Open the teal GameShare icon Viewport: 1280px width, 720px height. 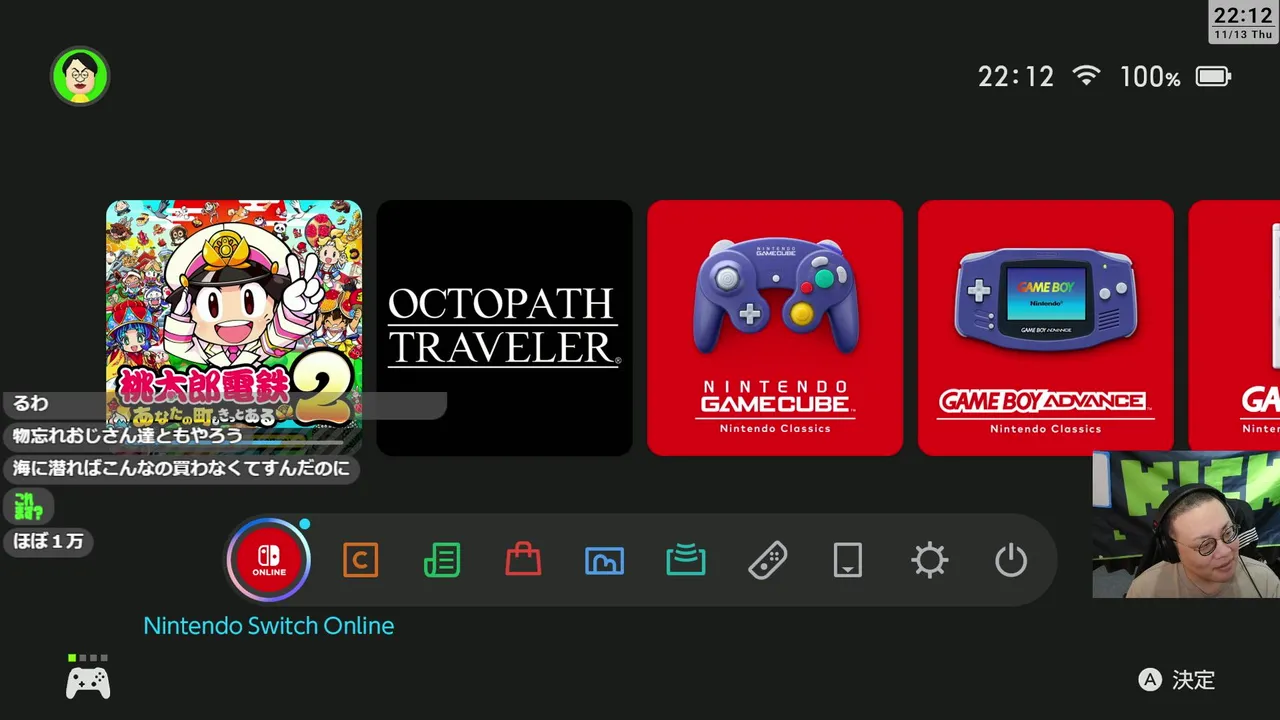point(686,560)
